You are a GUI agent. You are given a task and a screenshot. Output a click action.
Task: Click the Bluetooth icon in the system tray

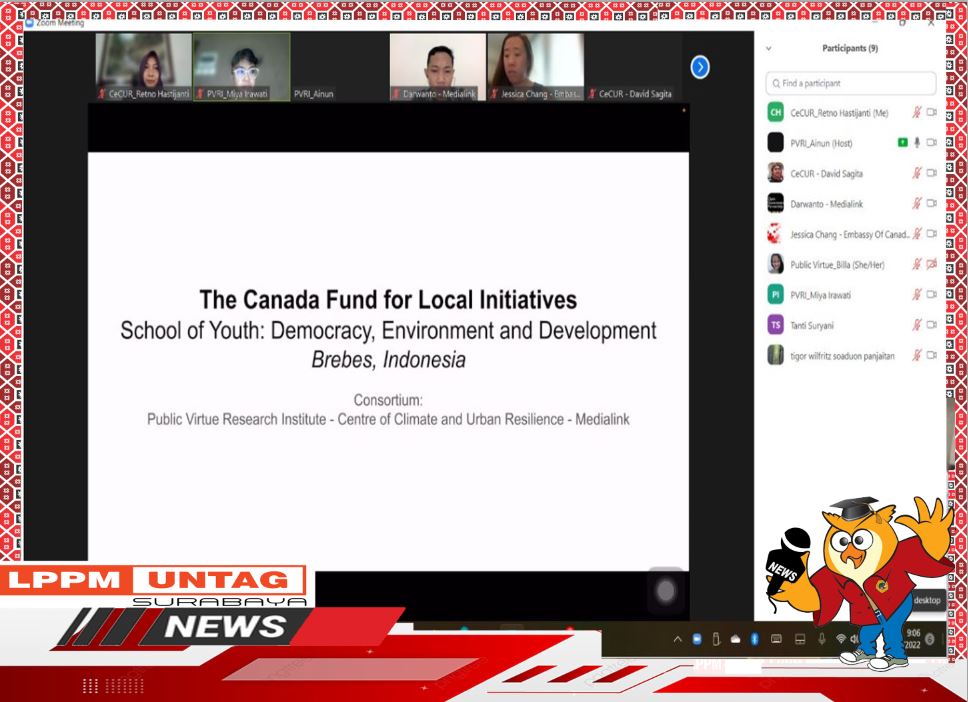tap(754, 640)
